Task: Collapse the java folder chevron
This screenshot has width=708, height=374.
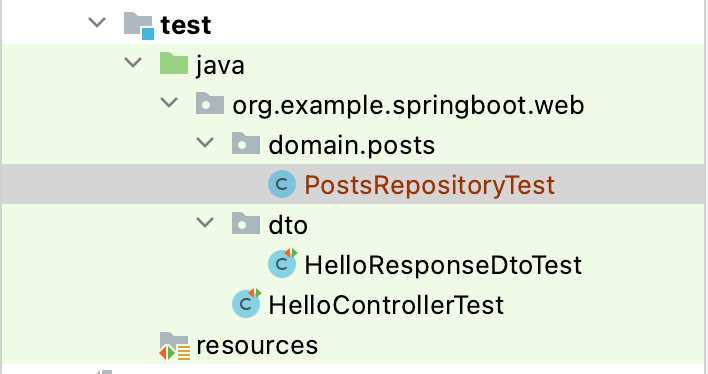Action: click(133, 62)
